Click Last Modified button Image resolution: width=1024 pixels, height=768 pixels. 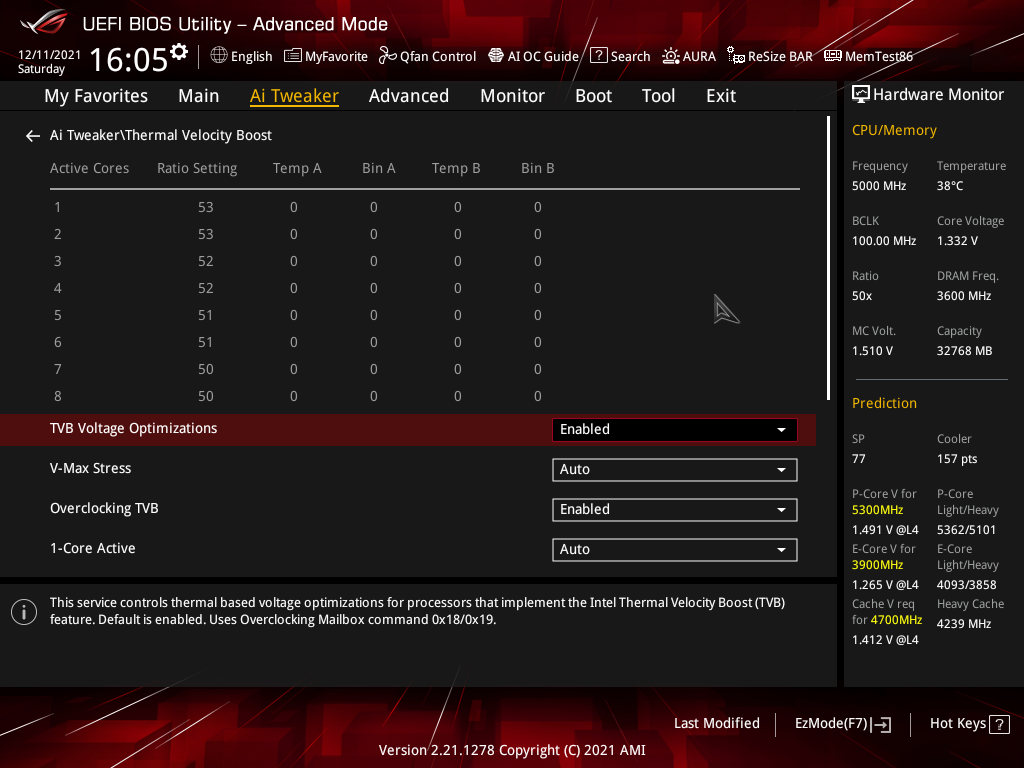pos(716,724)
